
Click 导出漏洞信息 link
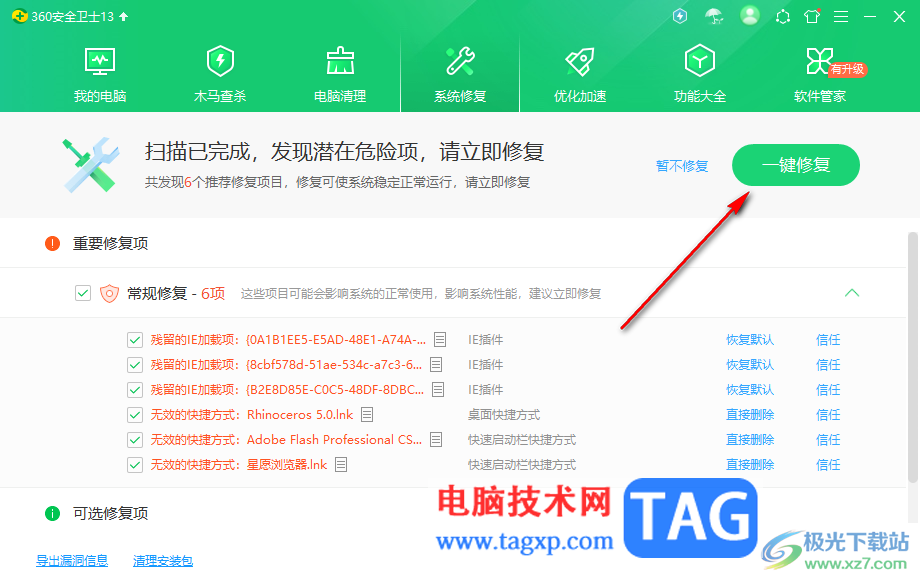[x=72, y=561]
